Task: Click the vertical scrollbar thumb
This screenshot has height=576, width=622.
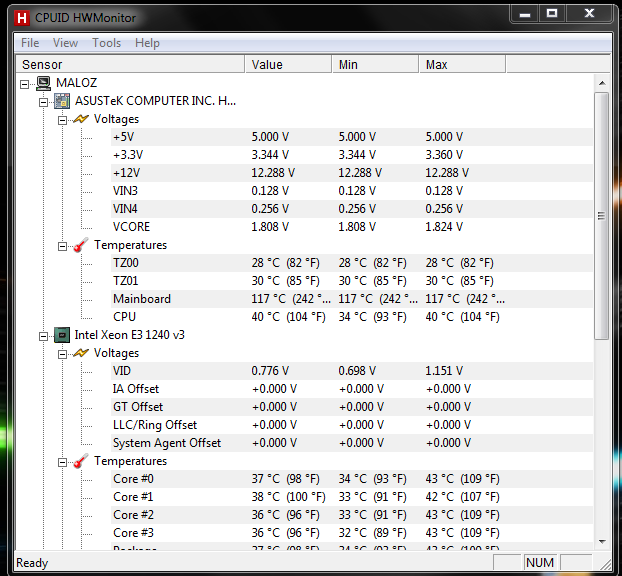Action: [x=602, y=216]
